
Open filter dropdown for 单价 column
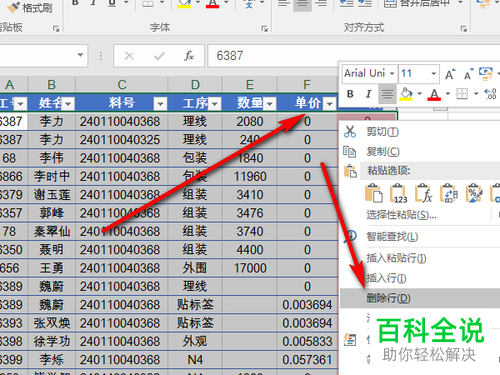[330, 104]
